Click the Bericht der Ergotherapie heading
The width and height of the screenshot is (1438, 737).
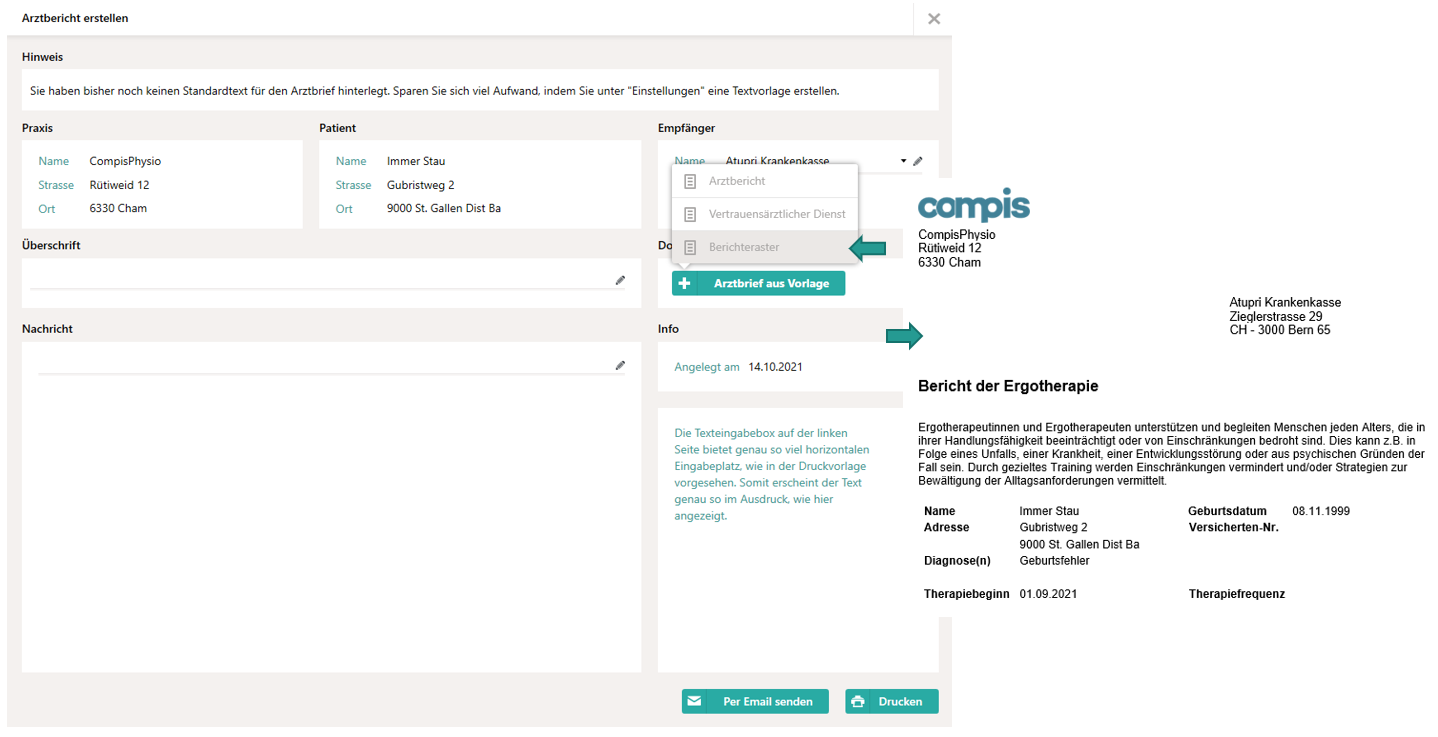click(1008, 386)
